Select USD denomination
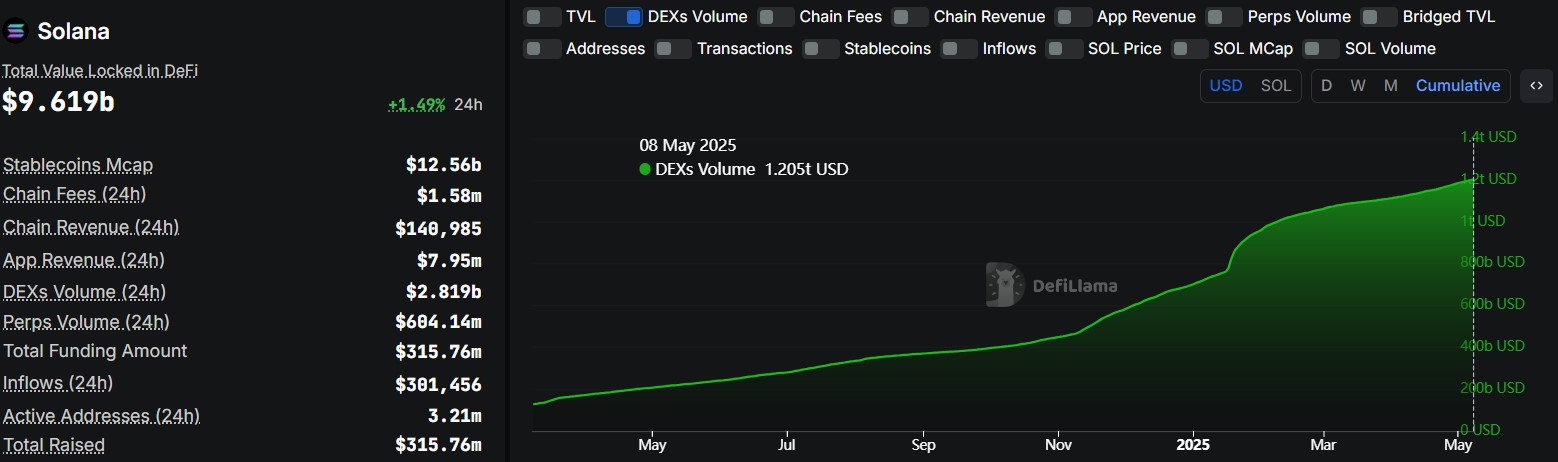Viewport: 1558px width, 462px height. tap(1226, 86)
